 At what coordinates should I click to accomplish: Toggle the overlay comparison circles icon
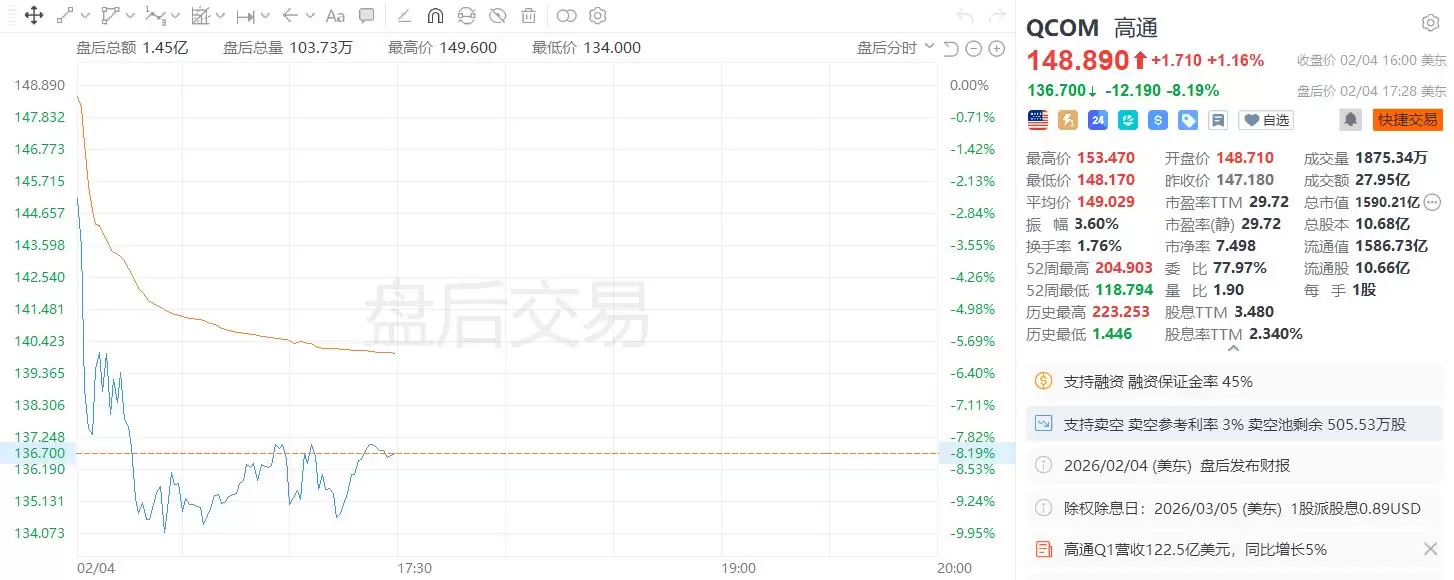click(x=567, y=16)
